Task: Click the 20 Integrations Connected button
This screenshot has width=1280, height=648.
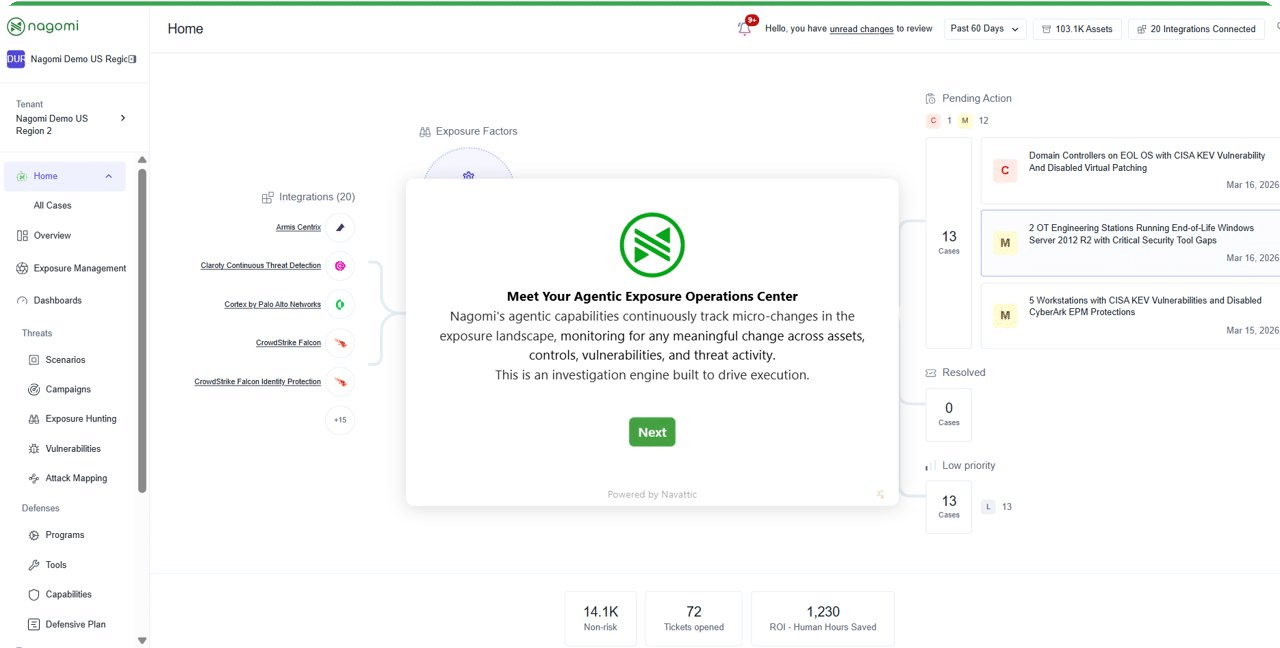Action: [x=1195, y=29]
